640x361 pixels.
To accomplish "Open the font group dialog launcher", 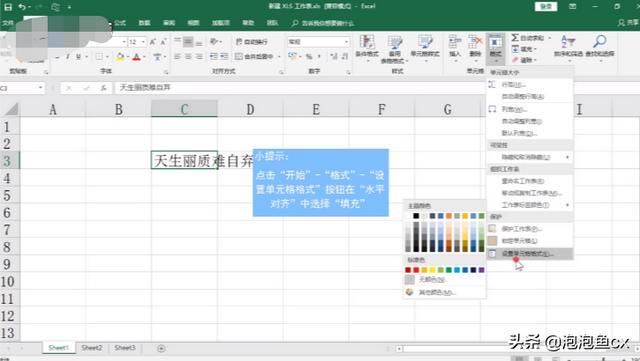I will (x=166, y=72).
